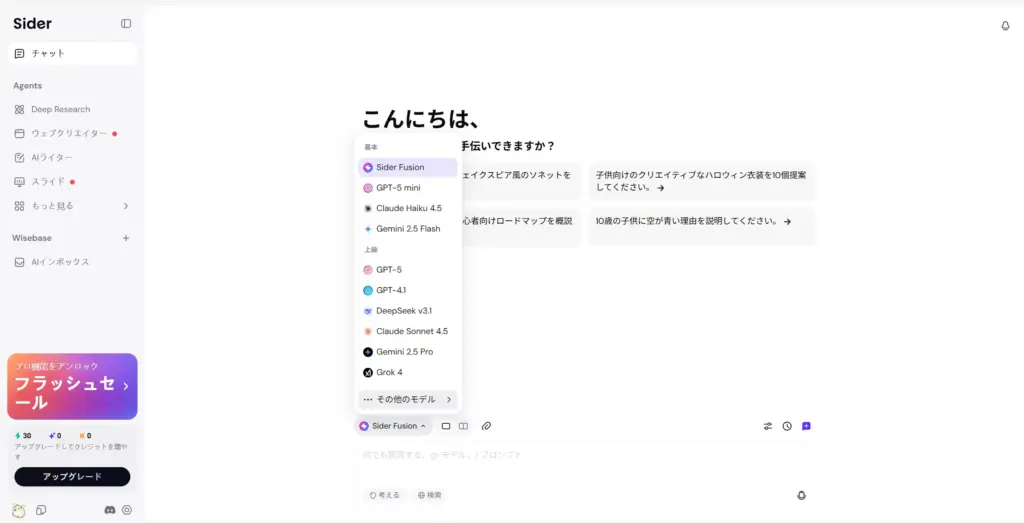
Task: Open the フラッシュセール promotion banner
Action: pos(72,387)
